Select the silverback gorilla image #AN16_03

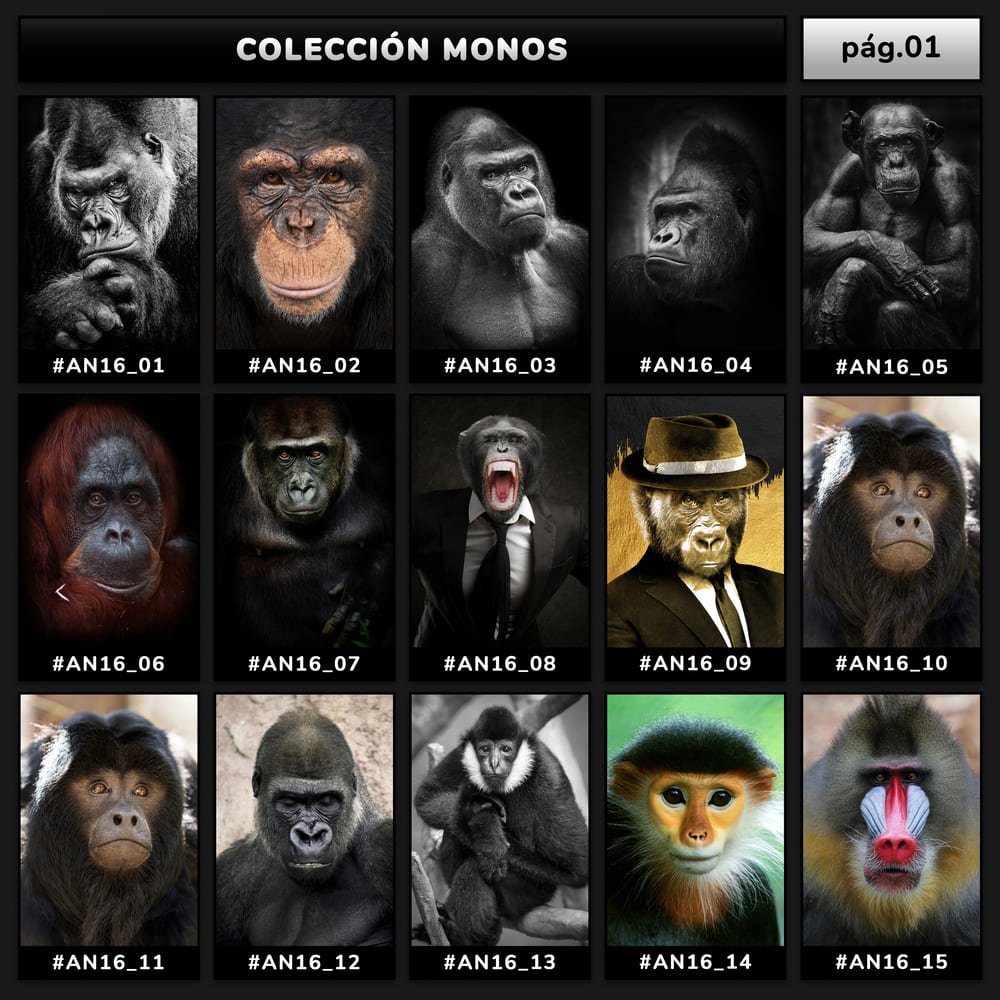[x=499, y=223]
